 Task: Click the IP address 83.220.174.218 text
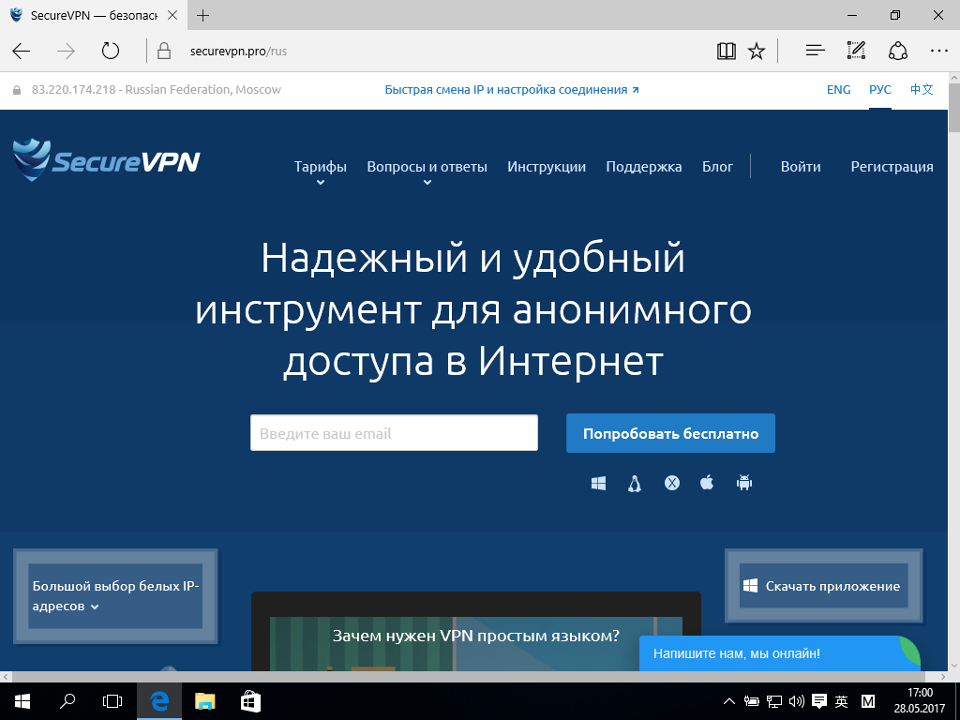[73, 89]
